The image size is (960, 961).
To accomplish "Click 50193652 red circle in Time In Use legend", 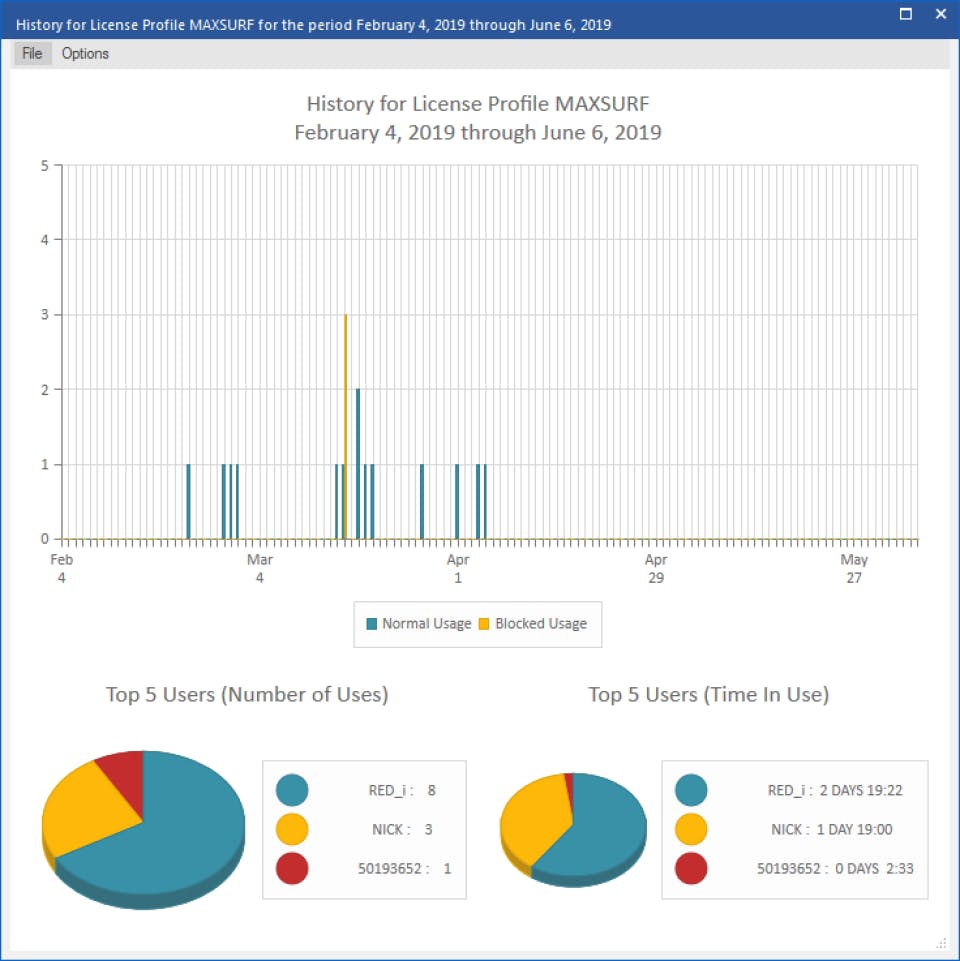I will click(691, 868).
